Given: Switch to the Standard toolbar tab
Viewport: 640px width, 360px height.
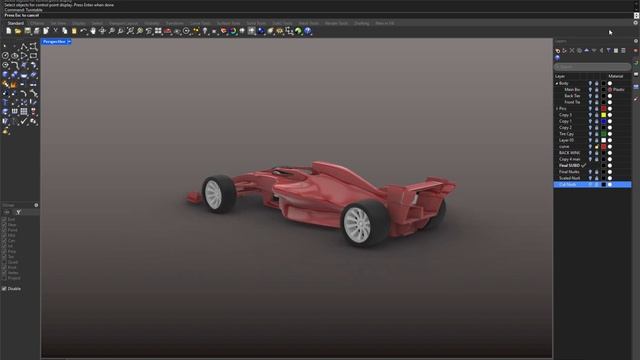Looking at the screenshot, I should [16, 23].
